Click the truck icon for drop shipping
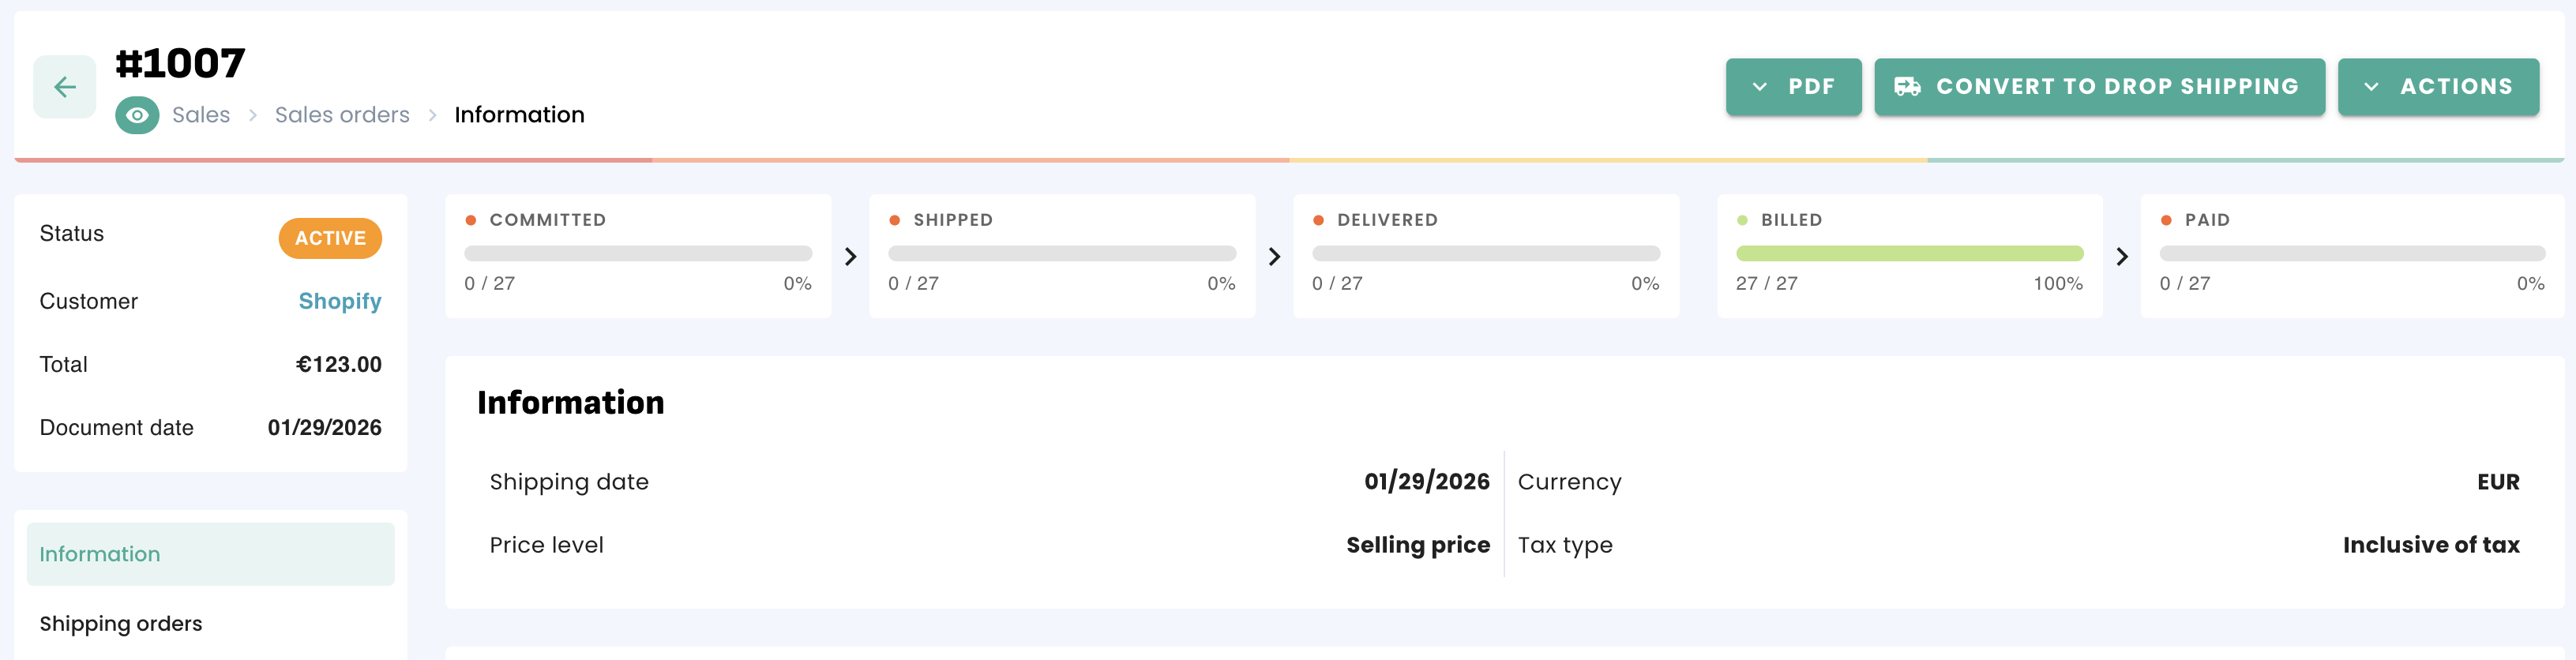The image size is (2576, 660). (1907, 87)
